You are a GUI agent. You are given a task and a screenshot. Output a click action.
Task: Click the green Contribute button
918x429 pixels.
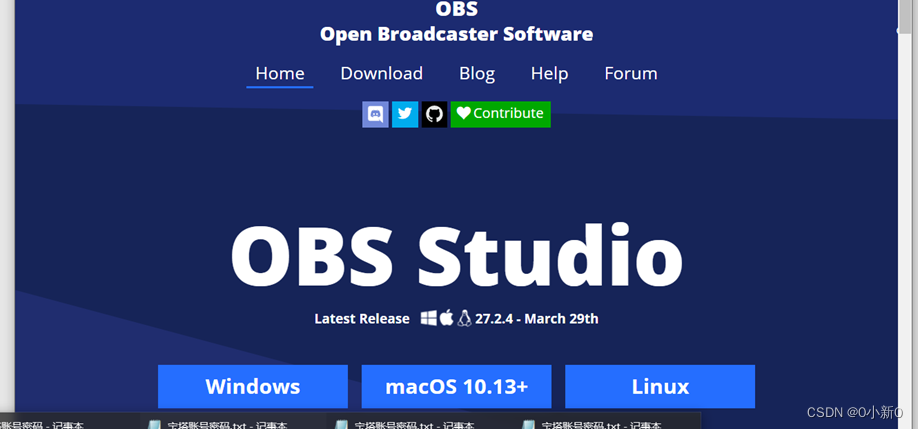[501, 114]
